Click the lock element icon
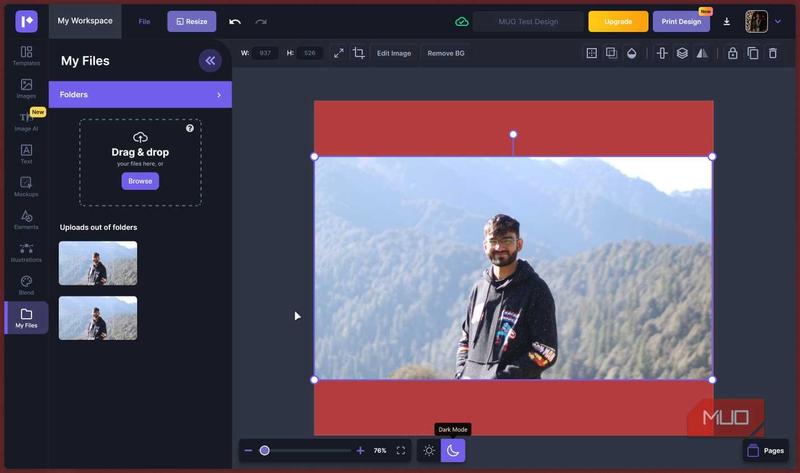Viewport: 800px width, 473px height. coord(733,53)
